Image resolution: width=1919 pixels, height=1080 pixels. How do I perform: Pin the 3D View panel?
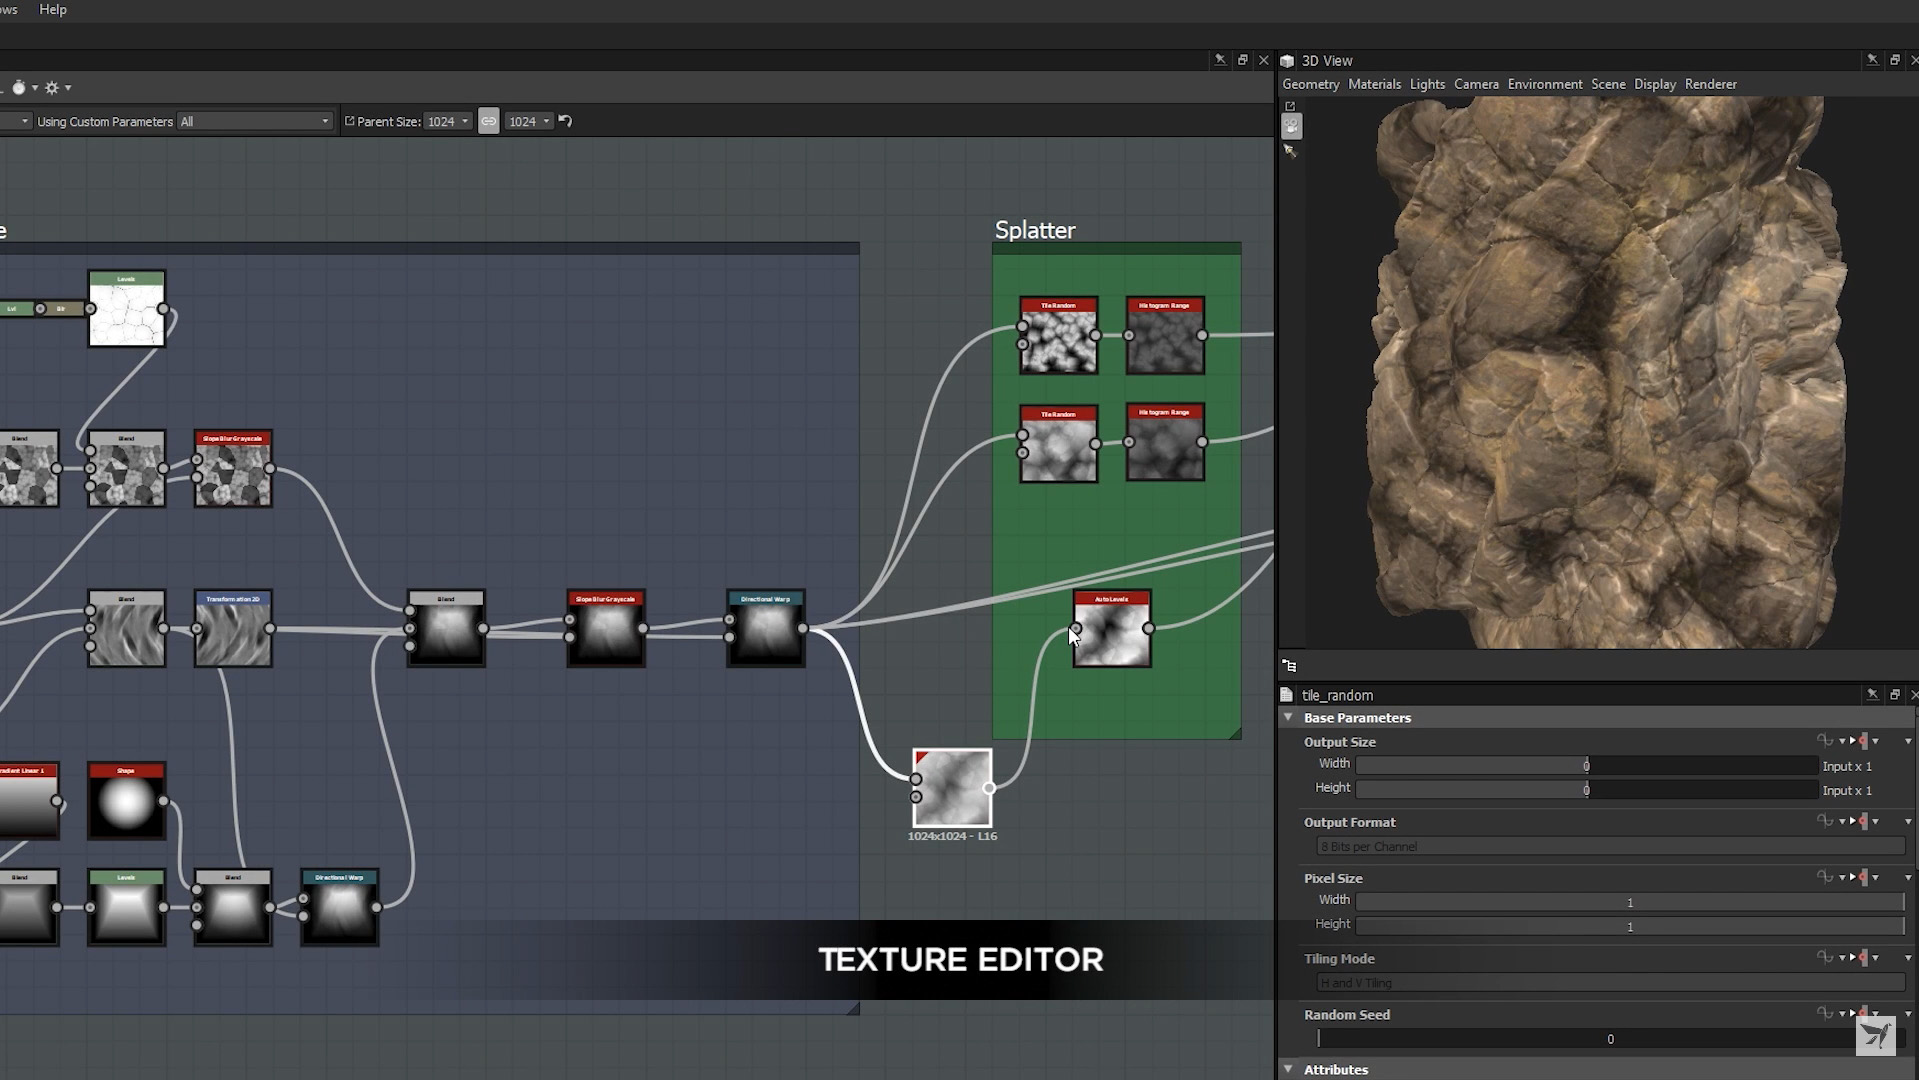1872,60
